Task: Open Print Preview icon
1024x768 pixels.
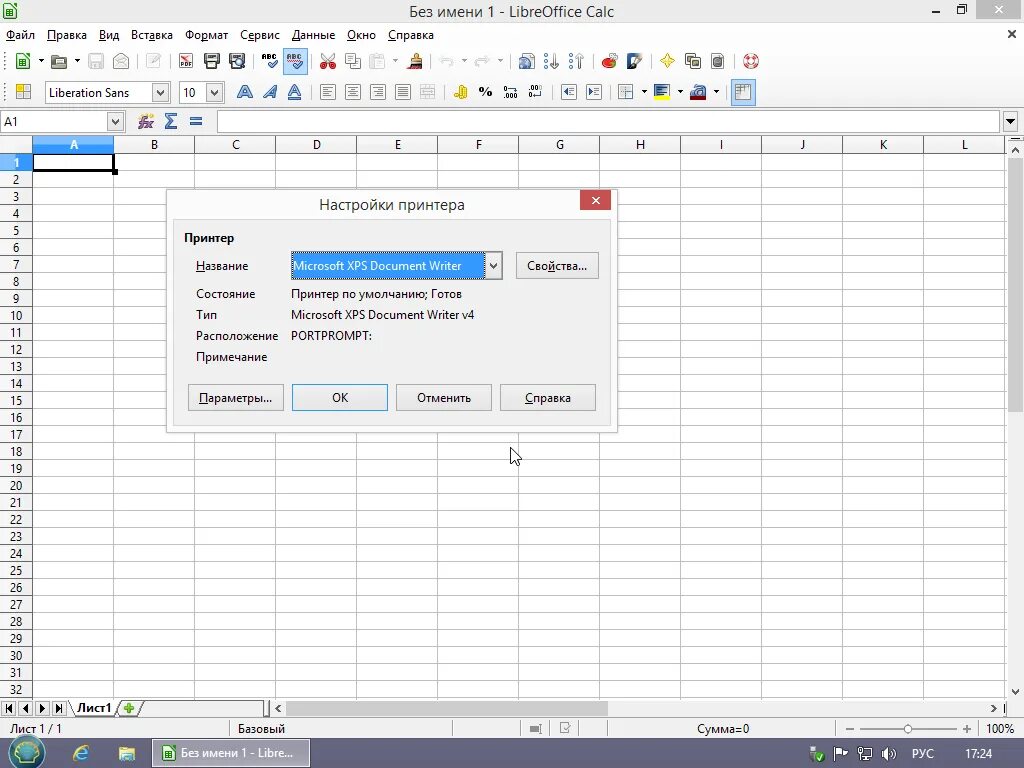Action: 237,61
